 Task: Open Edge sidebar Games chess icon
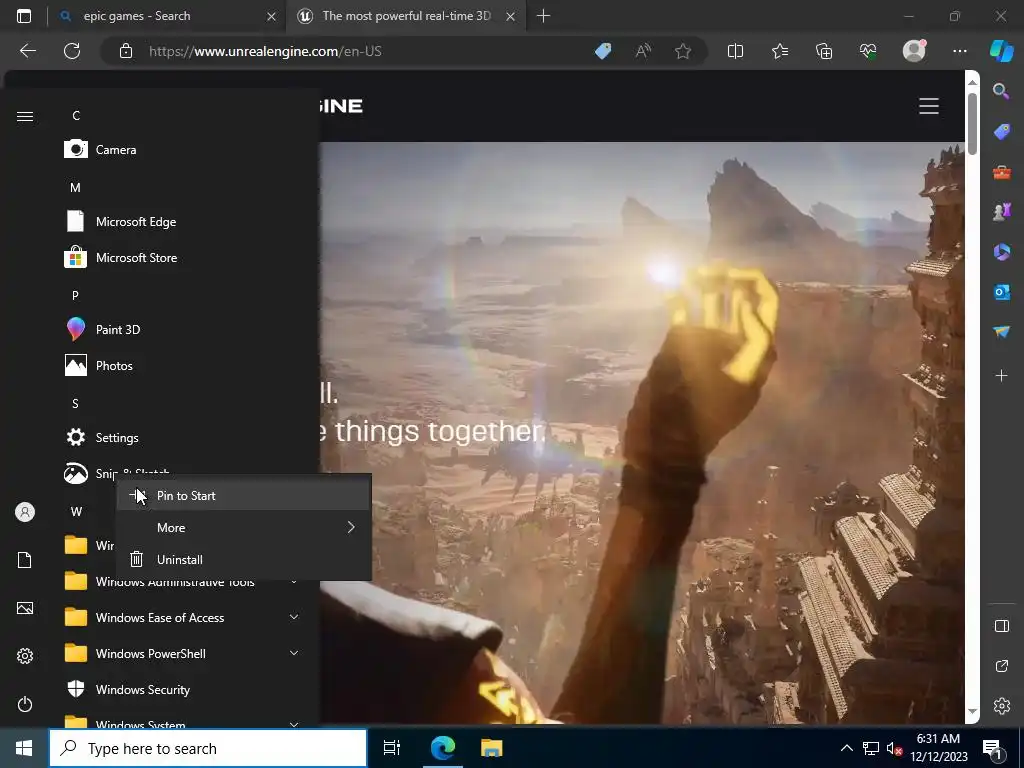point(1001,212)
